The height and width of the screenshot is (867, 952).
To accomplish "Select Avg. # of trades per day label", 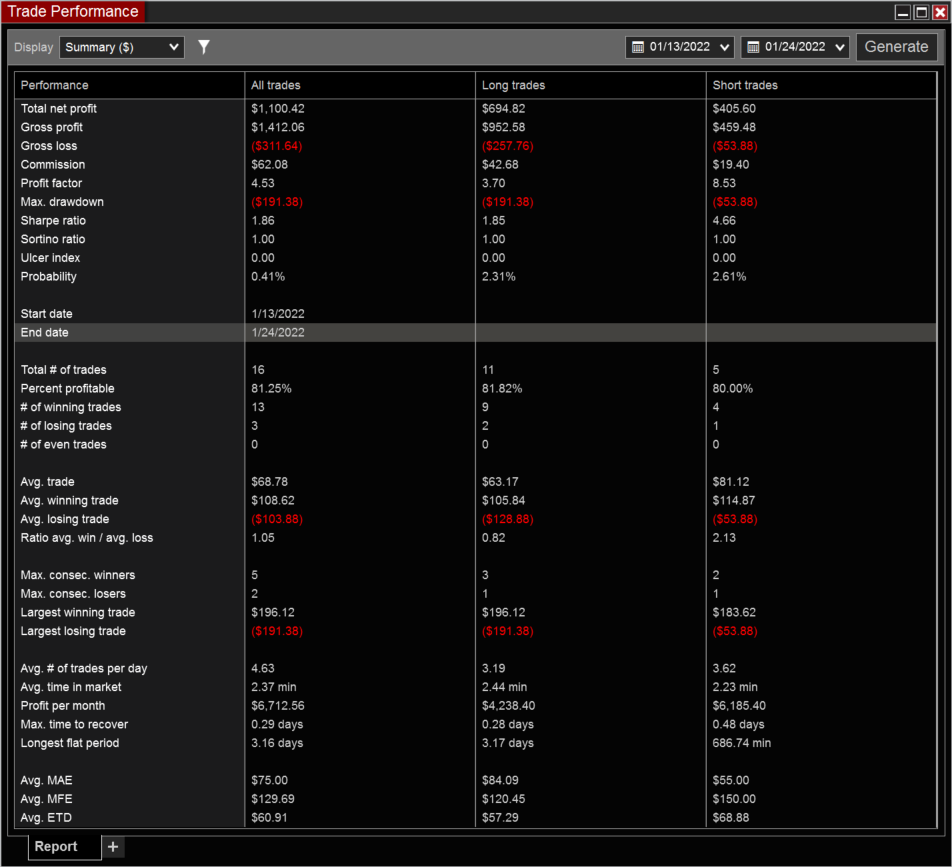I will pyautogui.click(x=84, y=668).
